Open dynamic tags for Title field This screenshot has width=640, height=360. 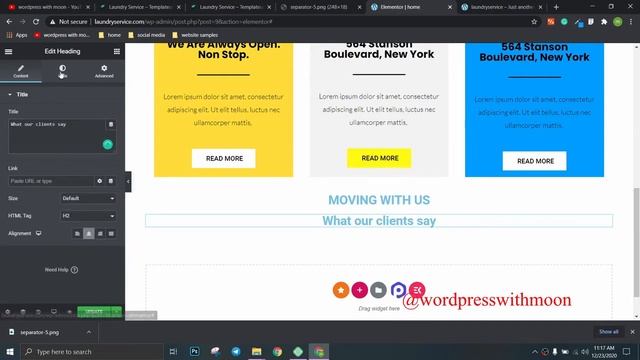point(111,124)
